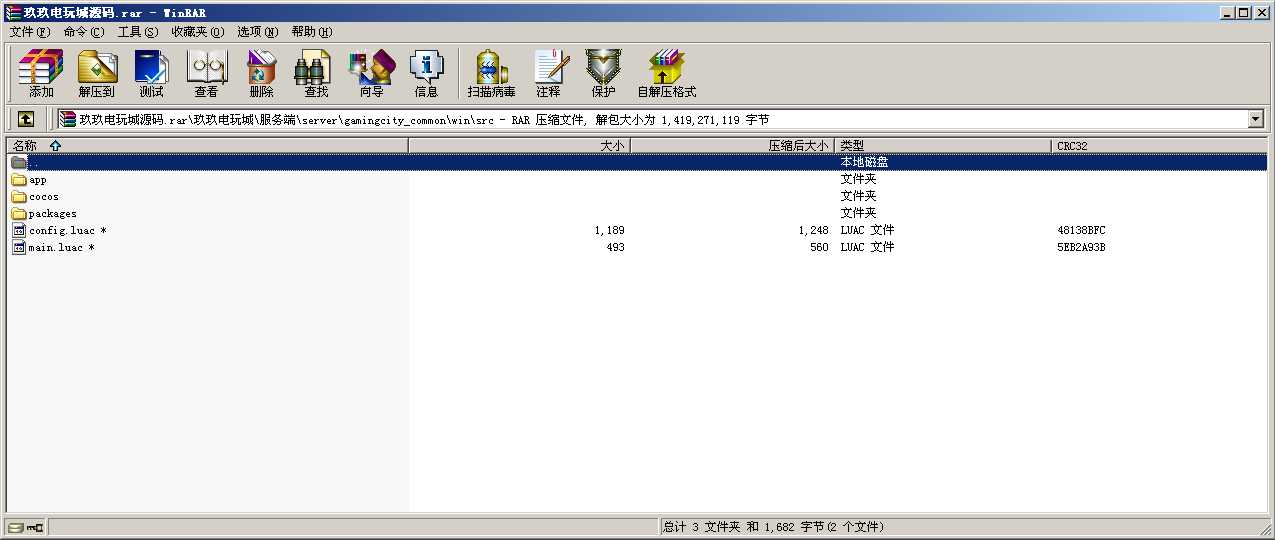1275x540 pixels.
Task: Click the drive icon in status bar
Action: pos(16,527)
